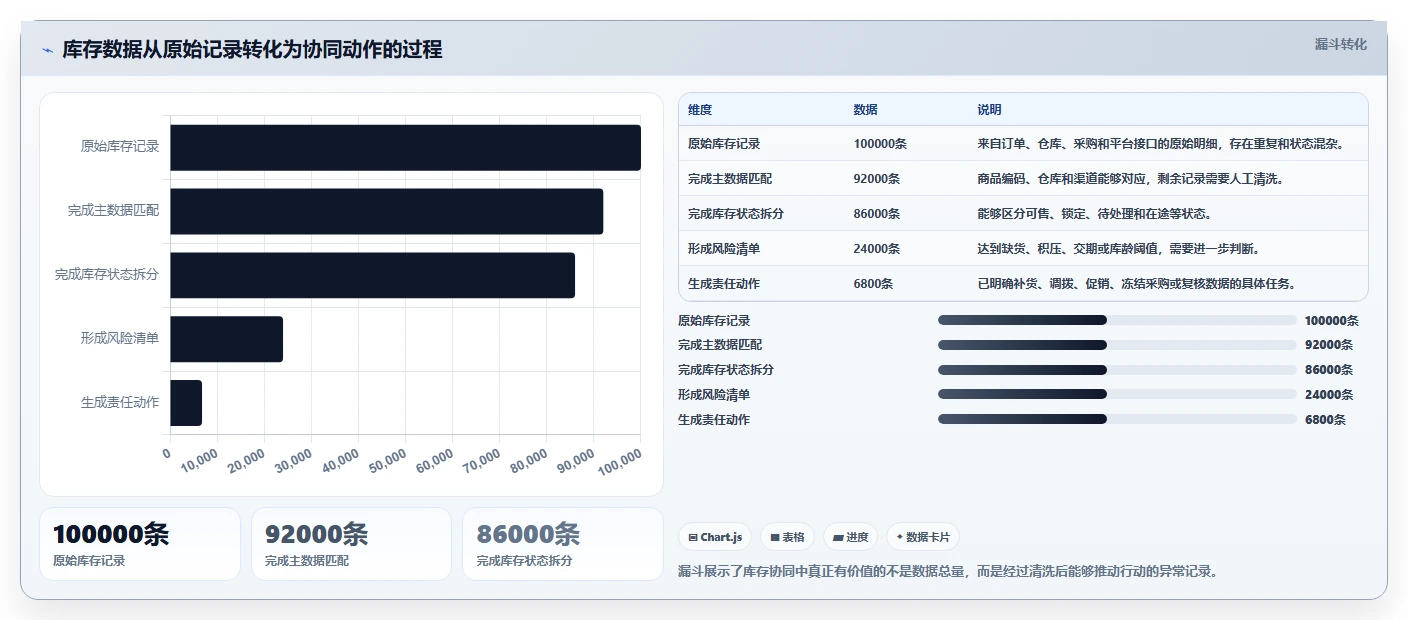Image resolution: width=1408 pixels, height=620 pixels.
Task: Click the 原始库存记录 bar in the chart
Action: point(405,147)
